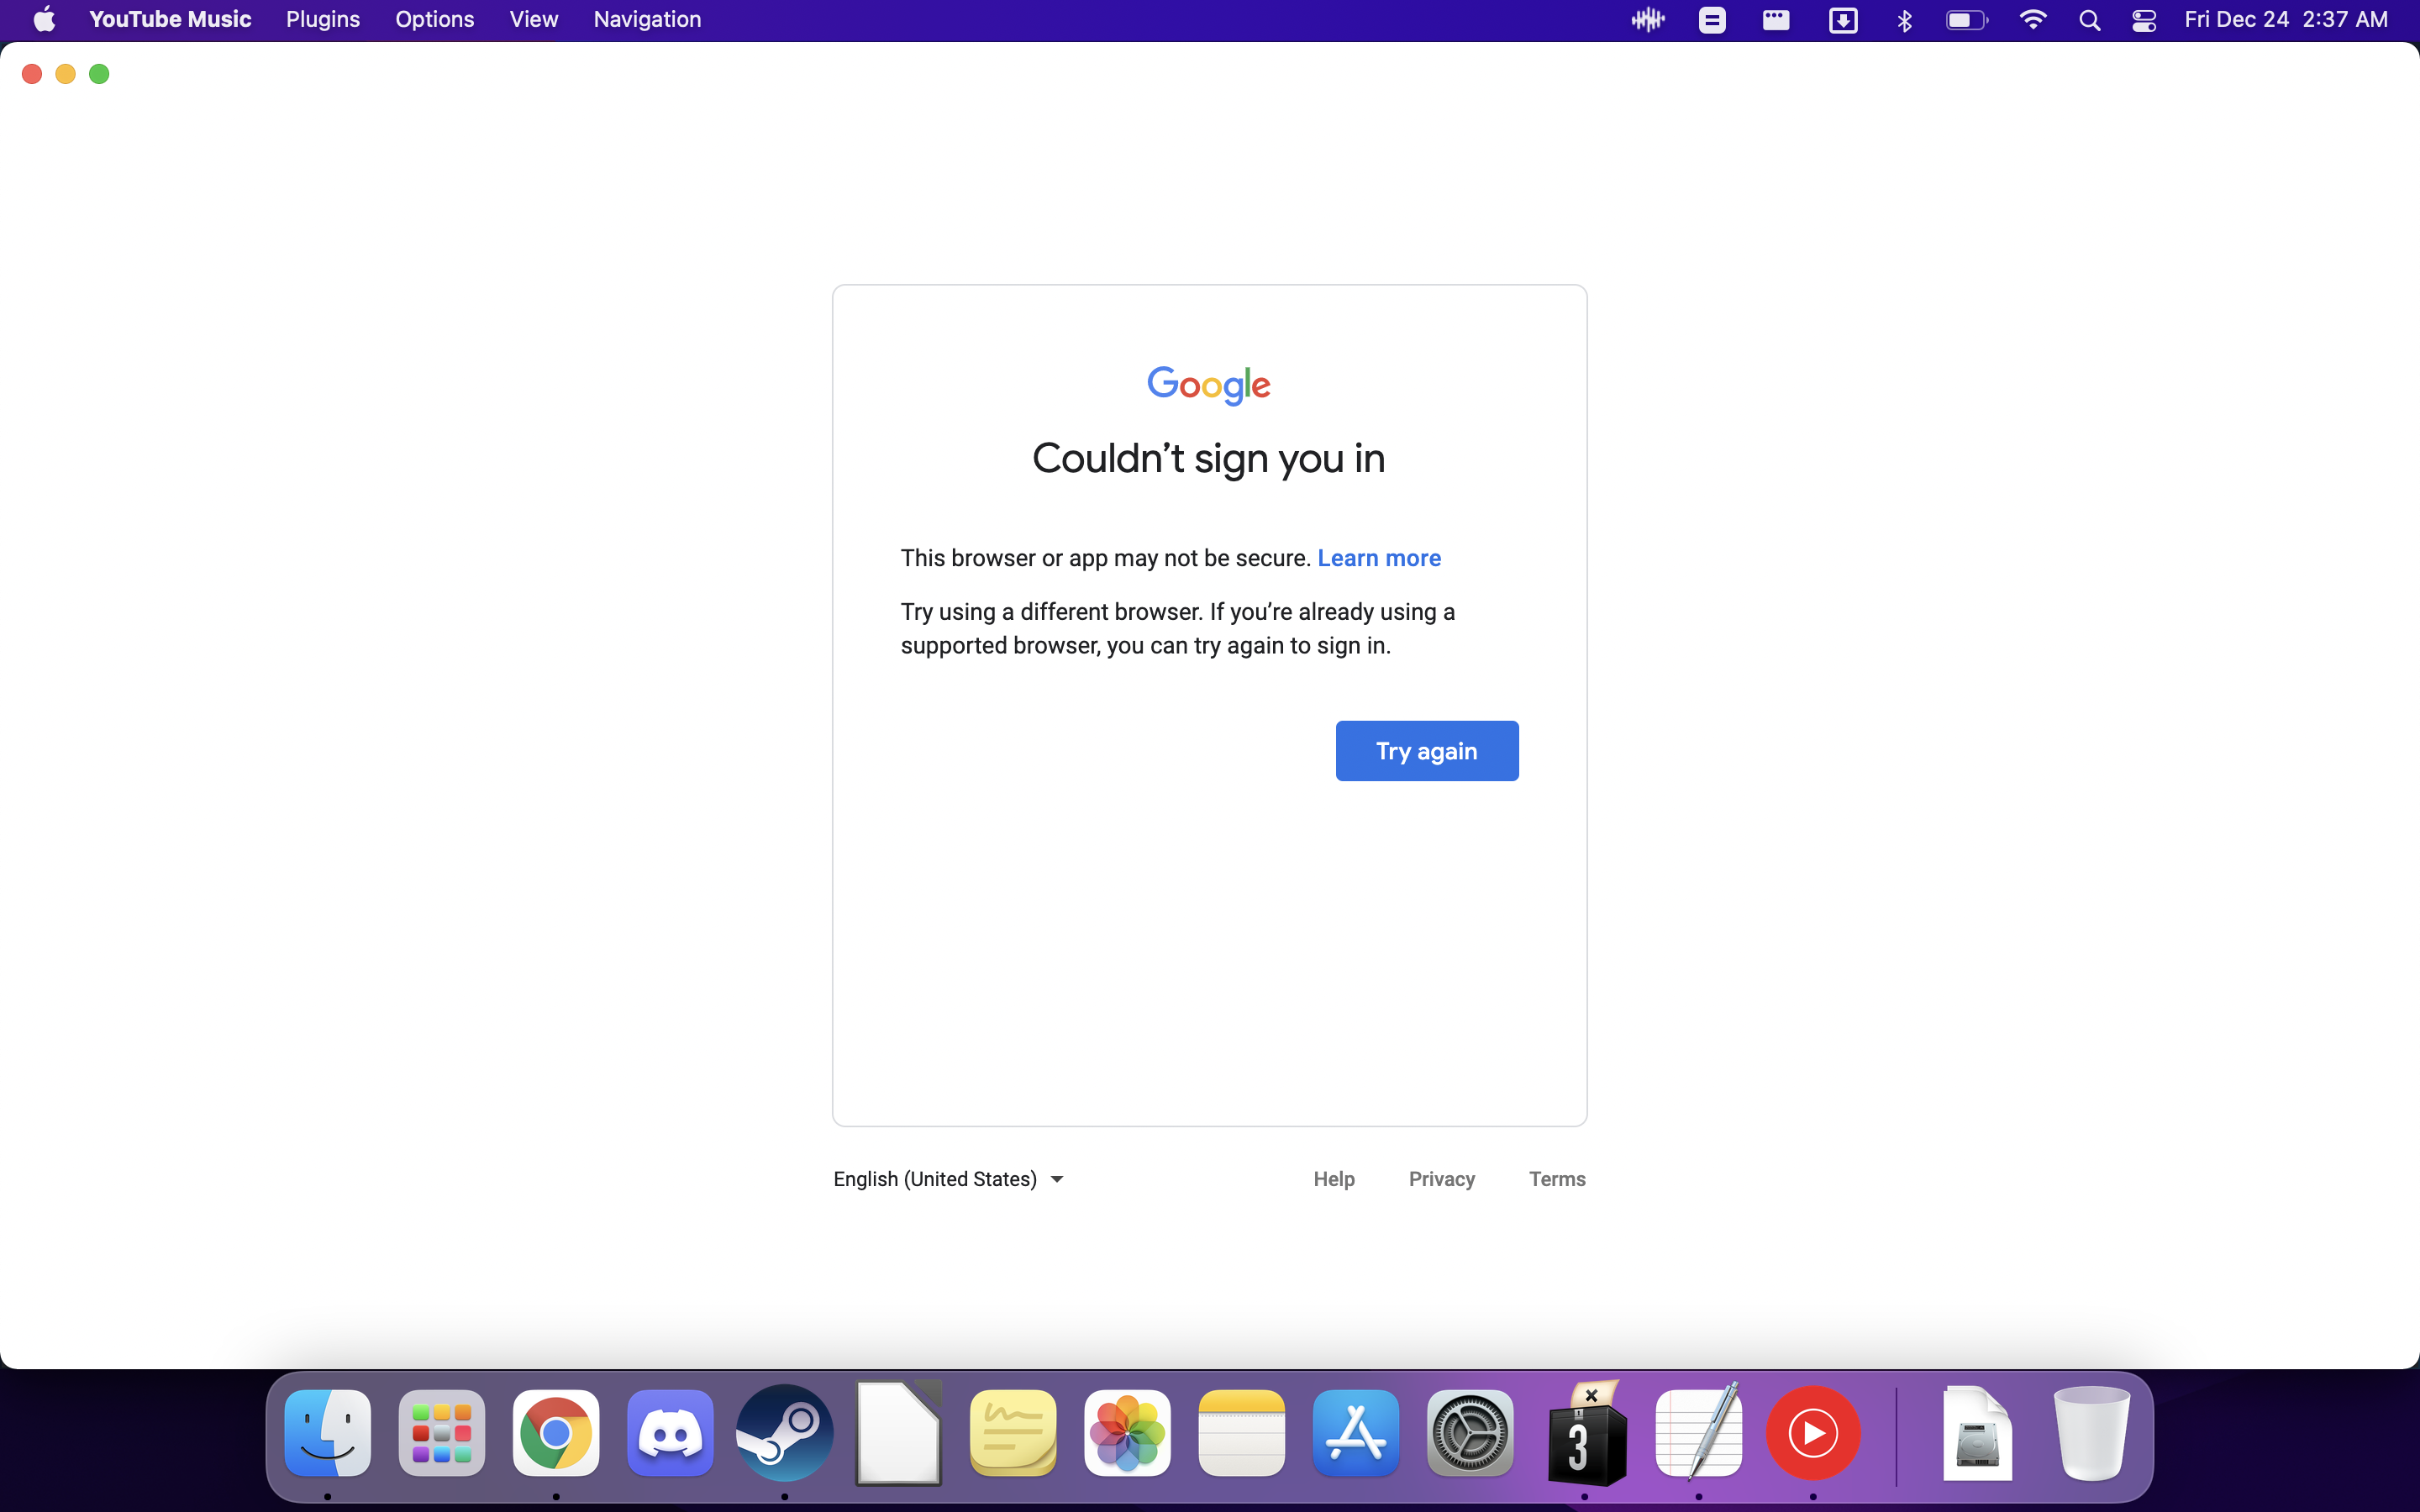
Task: Open the View menu
Action: tap(534, 19)
